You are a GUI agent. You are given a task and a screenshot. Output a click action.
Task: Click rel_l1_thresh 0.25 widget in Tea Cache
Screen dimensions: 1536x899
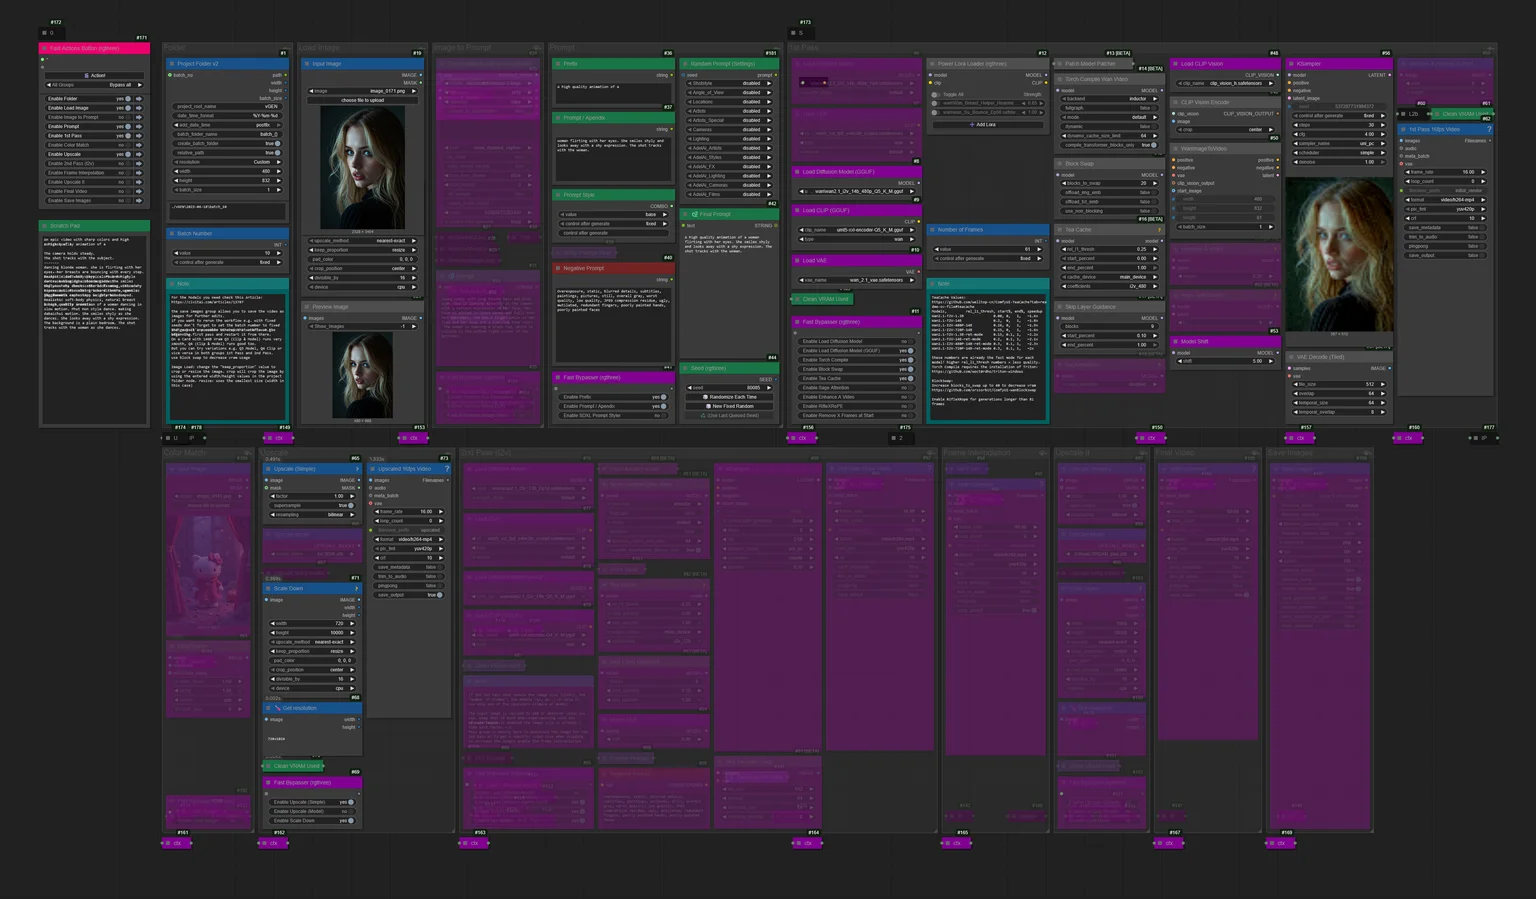[x=1108, y=249]
